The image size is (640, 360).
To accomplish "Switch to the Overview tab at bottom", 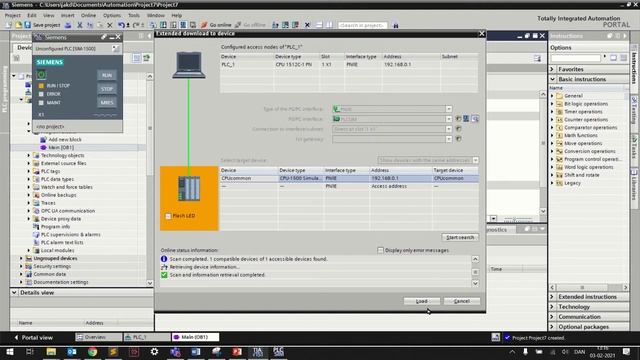I will click(x=98, y=337).
